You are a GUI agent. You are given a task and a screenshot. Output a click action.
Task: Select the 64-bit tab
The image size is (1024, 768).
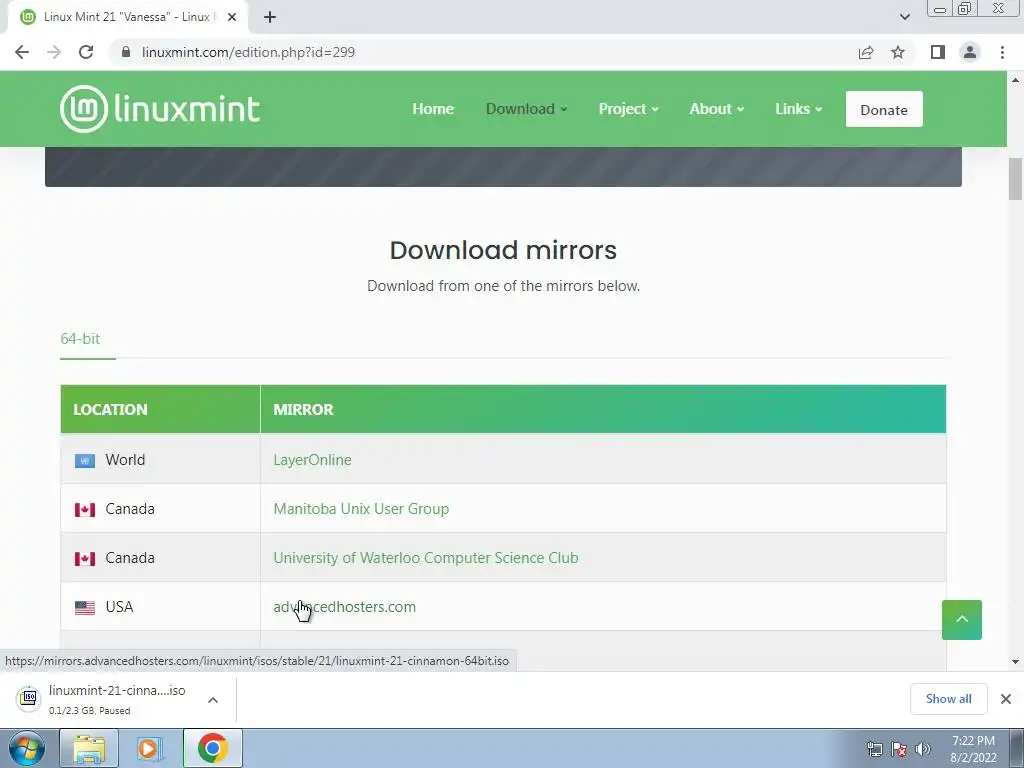(x=80, y=339)
